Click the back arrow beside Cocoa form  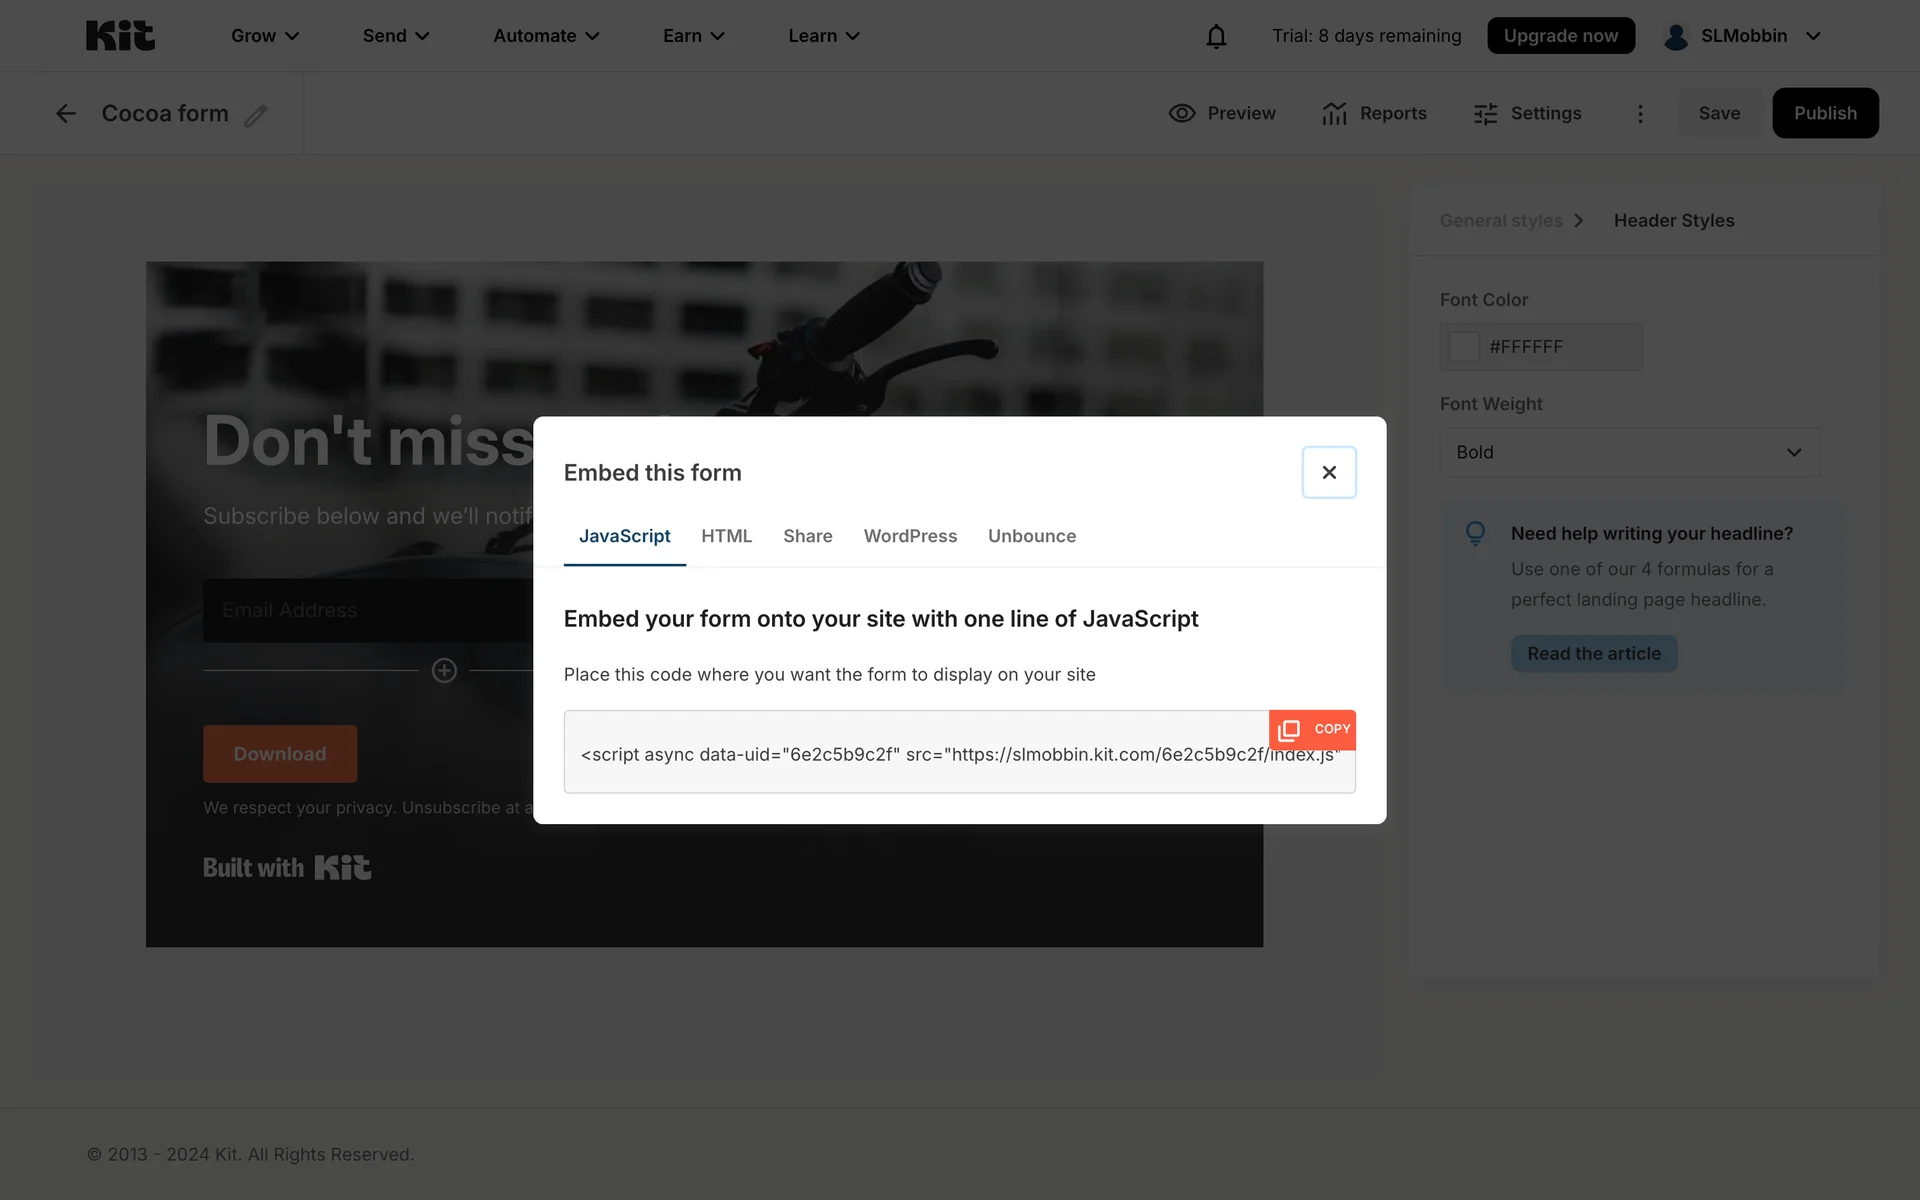(66, 114)
